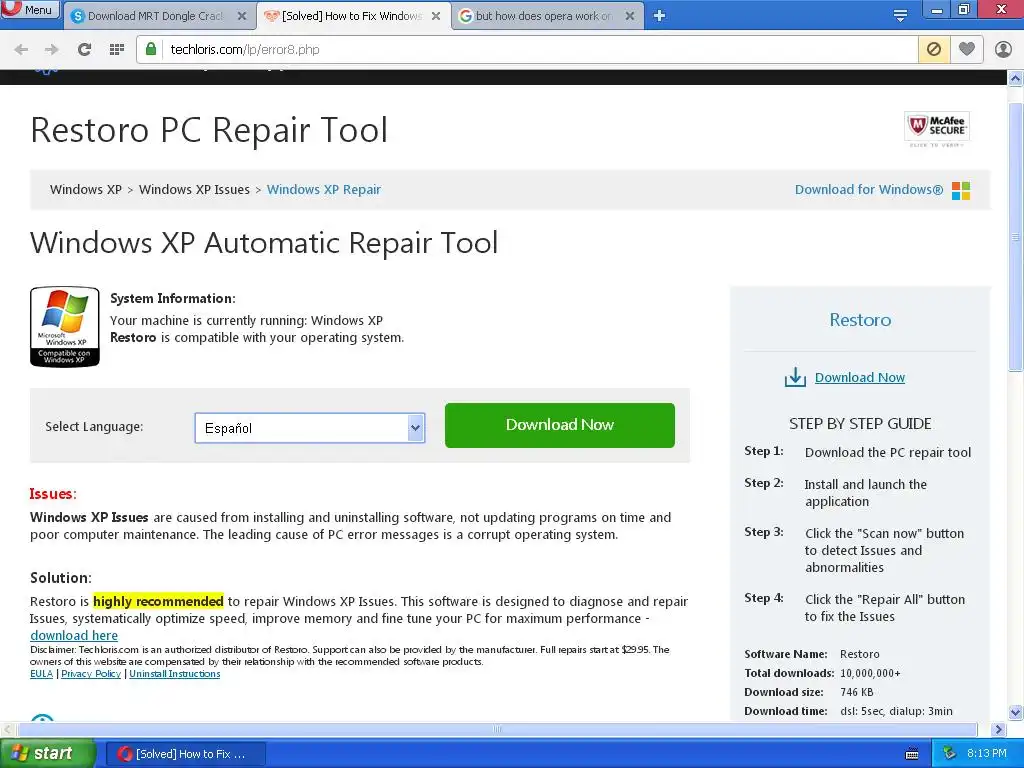Open the Uninstall Instructions link
This screenshot has width=1024, height=768.
[174, 674]
